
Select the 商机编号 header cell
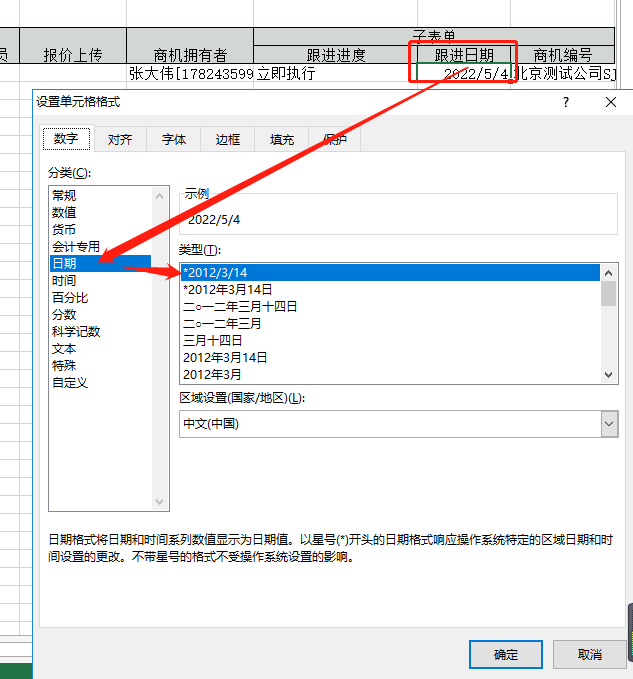pyautogui.click(x=562, y=55)
